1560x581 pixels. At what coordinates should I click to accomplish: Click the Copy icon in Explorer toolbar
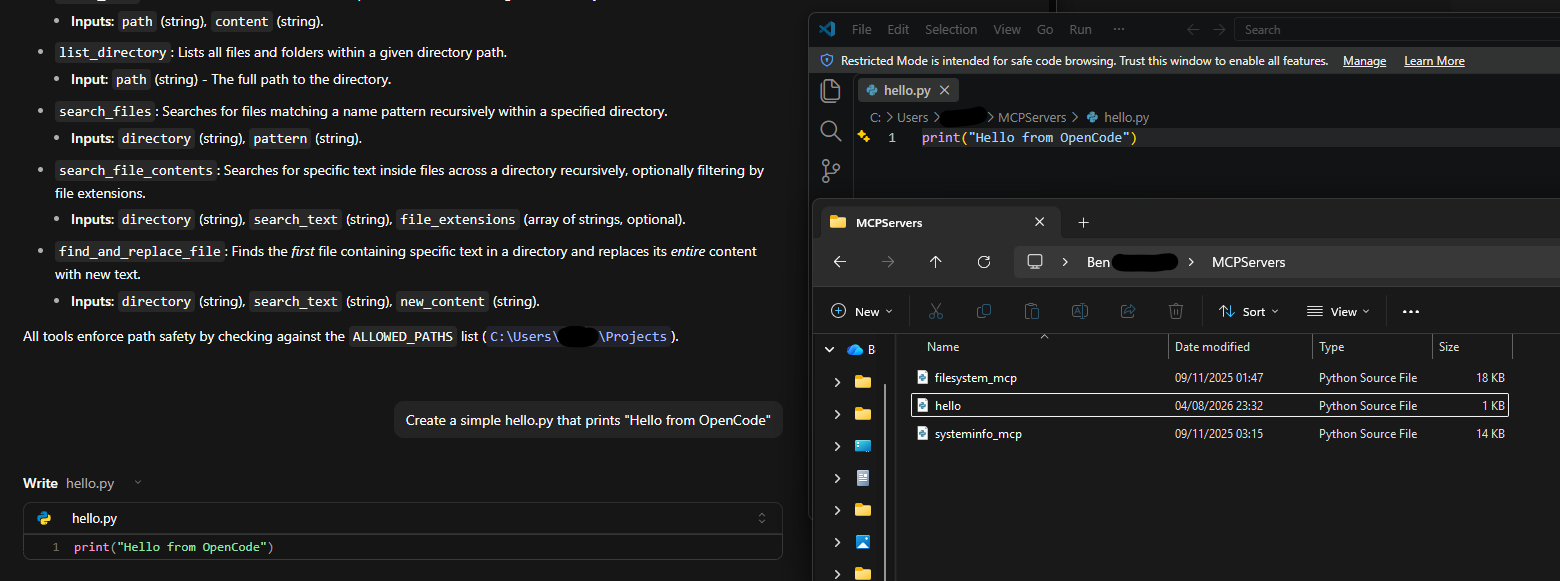(x=984, y=311)
